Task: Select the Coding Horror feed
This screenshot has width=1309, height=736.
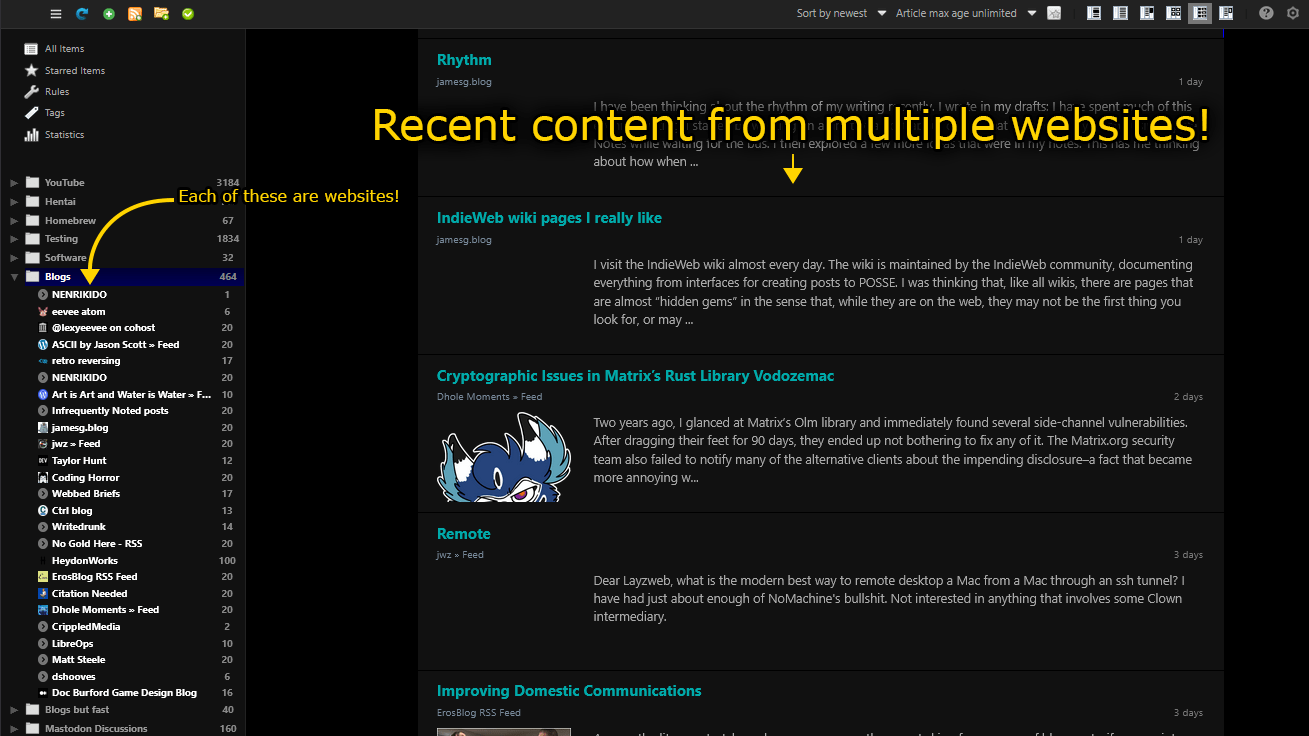Action: (x=85, y=478)
